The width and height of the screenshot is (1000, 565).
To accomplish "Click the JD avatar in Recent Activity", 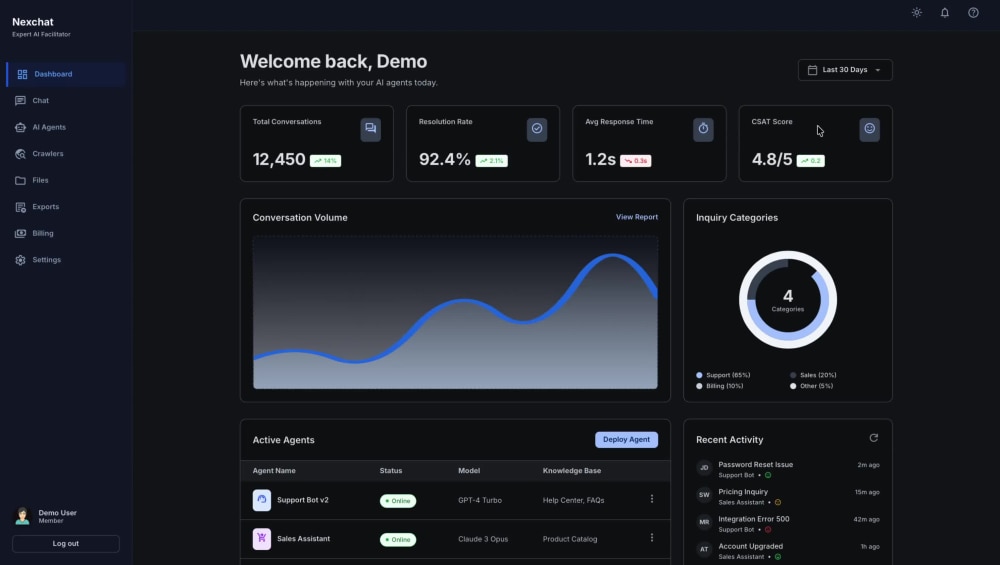I will (x=704, y=468).
